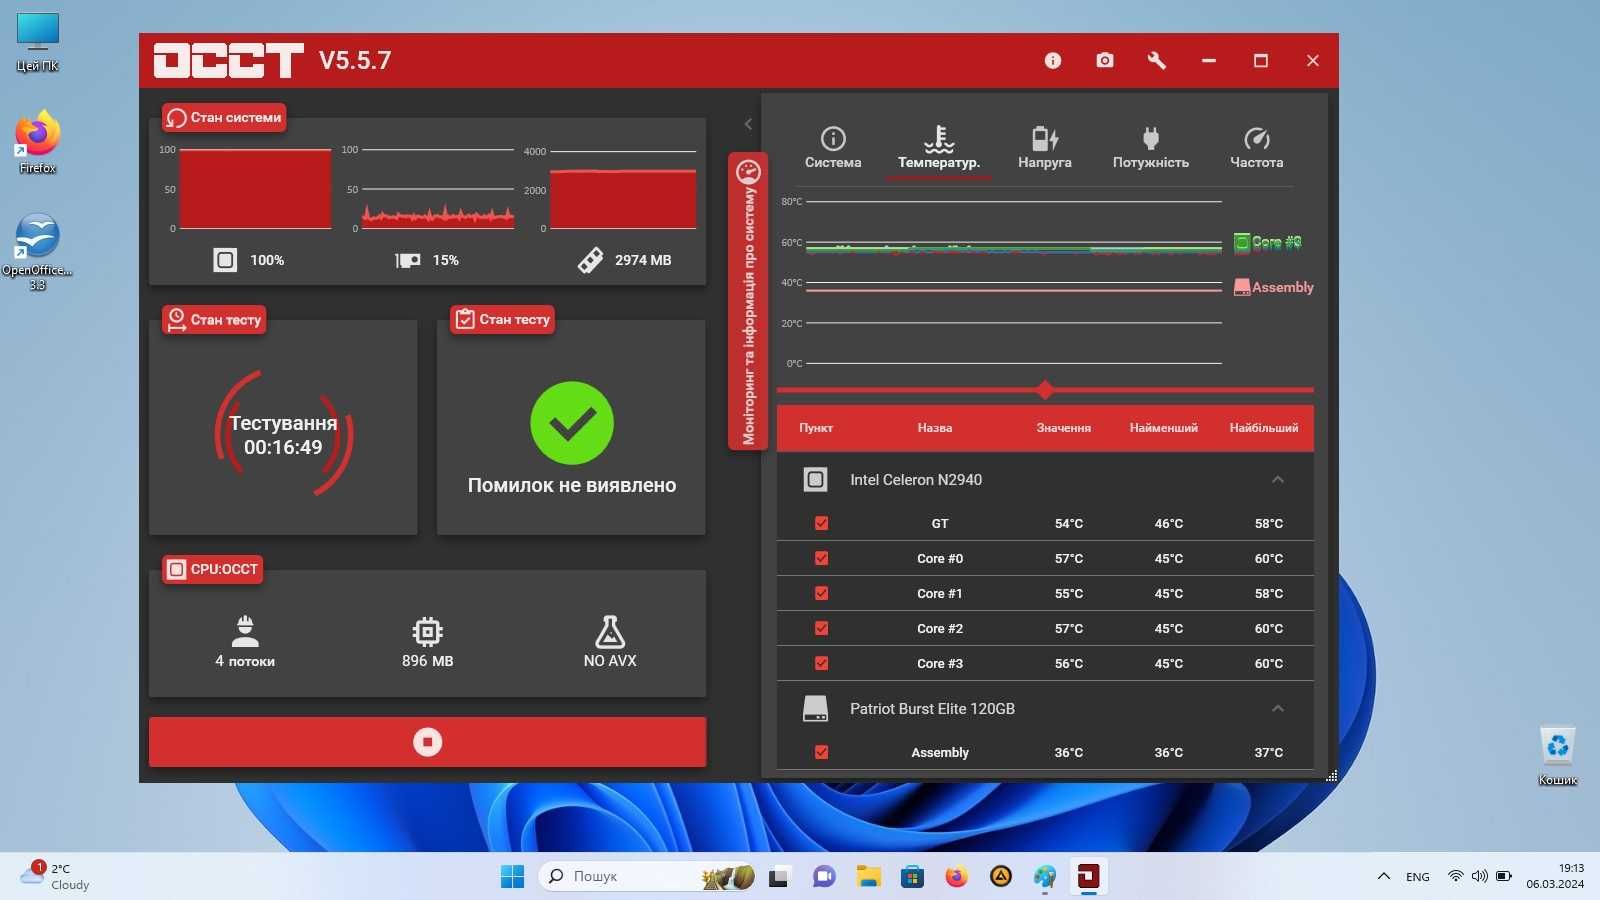The height and width of the screenshot is (900, 1600).
Task: Select the Температур. tab
Action: pos(938,147)
